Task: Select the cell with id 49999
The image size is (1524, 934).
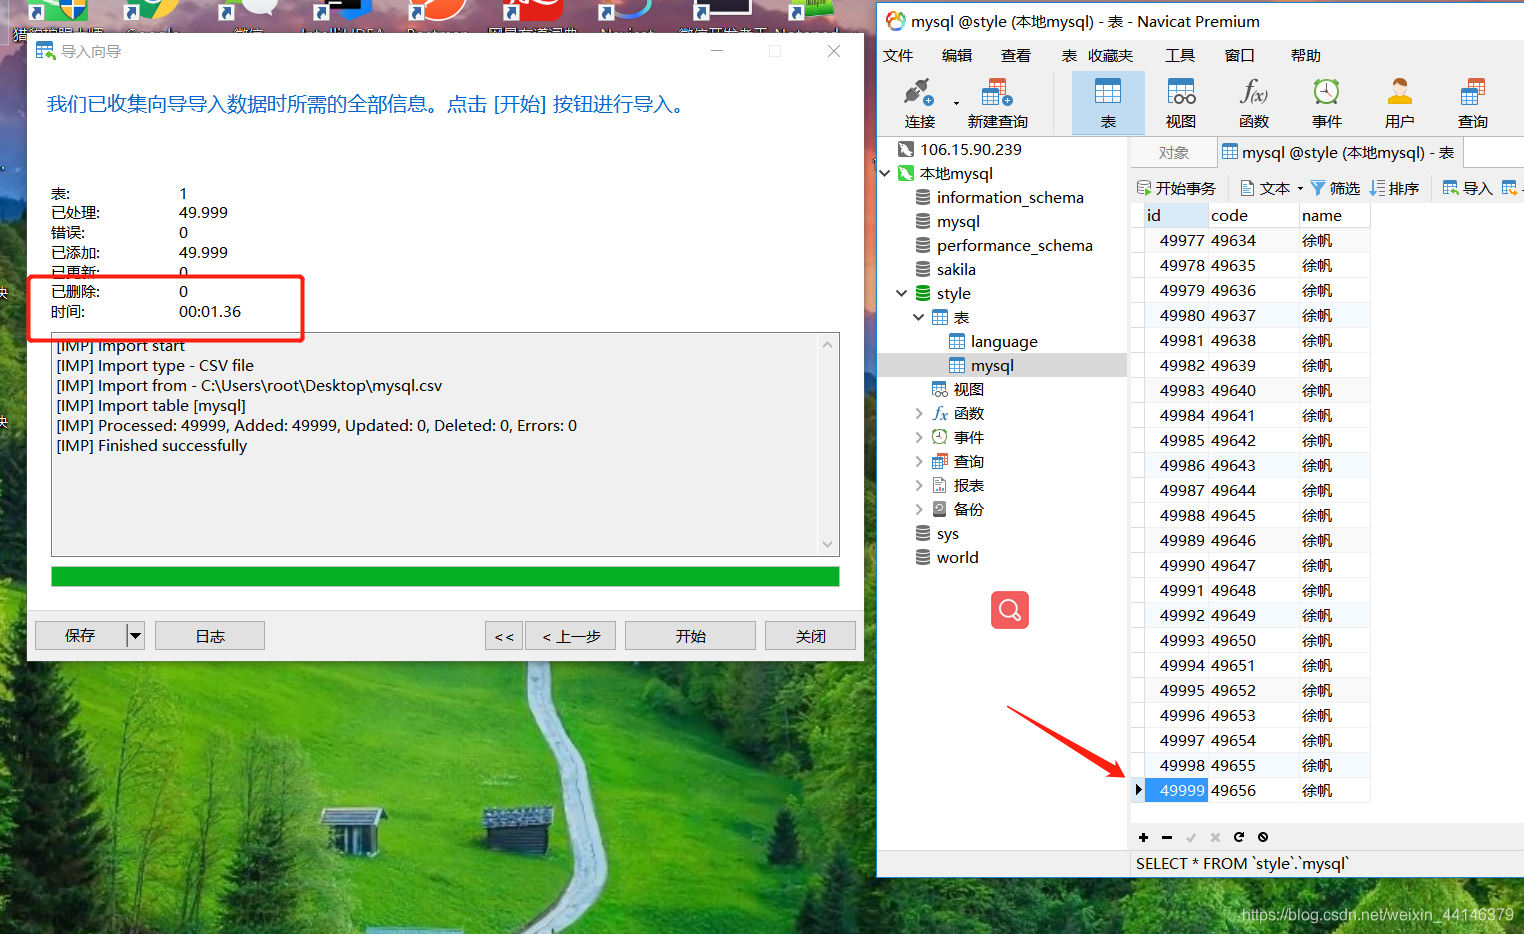Action: pos(1176,790)
